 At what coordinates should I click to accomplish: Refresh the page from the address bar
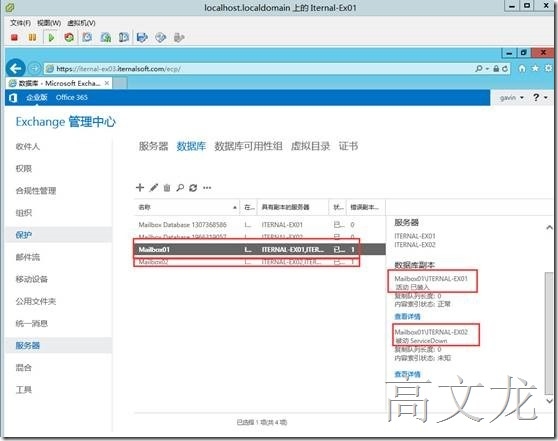(x=505, y=69)
